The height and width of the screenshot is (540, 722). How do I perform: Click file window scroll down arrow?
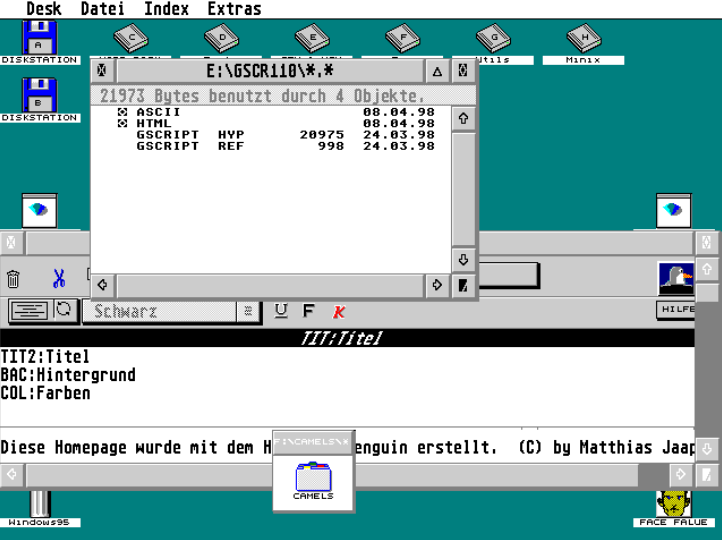click(x=462, y=259)
